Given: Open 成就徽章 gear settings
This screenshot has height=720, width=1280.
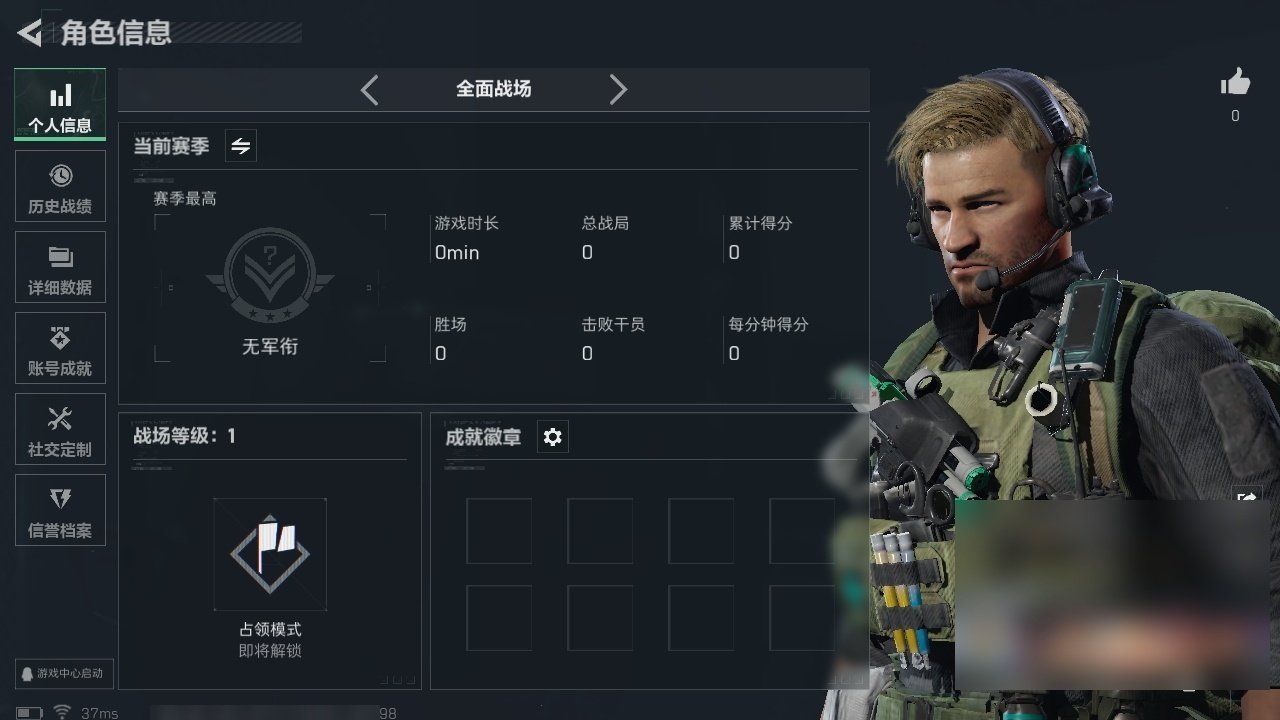Looking at the screenshot, I should [553, 437].
